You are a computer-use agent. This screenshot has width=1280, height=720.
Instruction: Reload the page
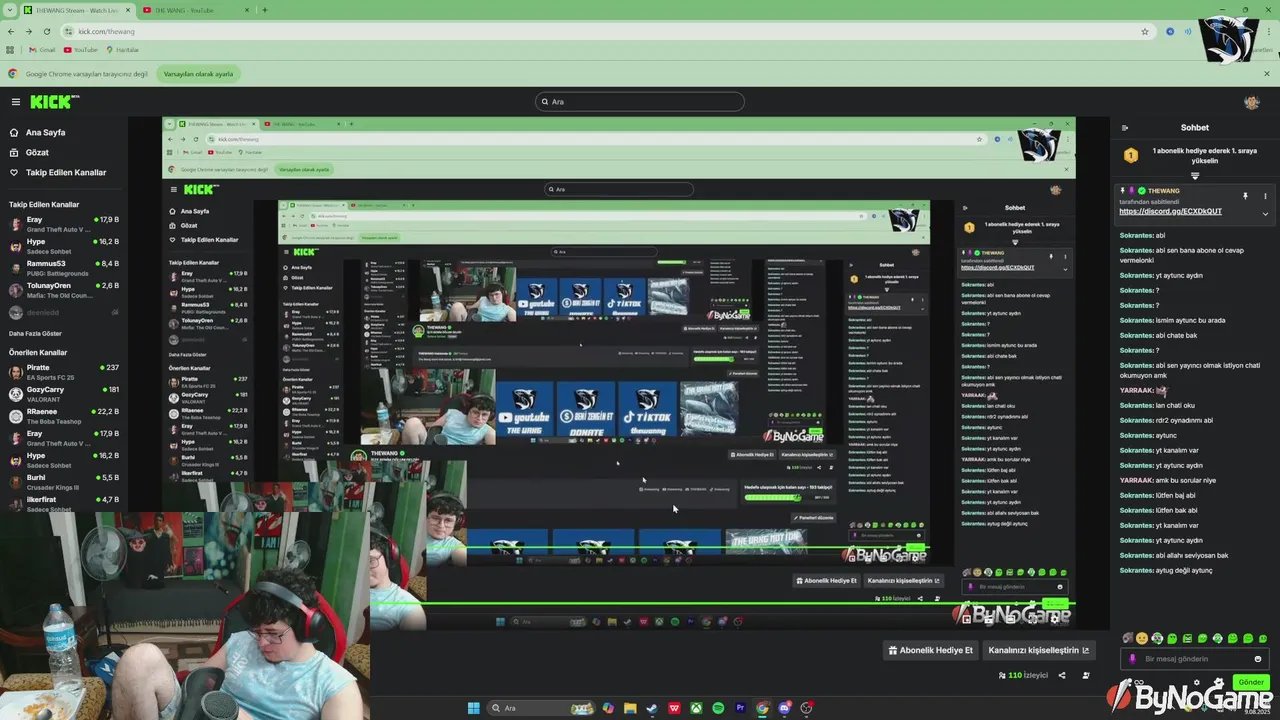click(47, 31)
